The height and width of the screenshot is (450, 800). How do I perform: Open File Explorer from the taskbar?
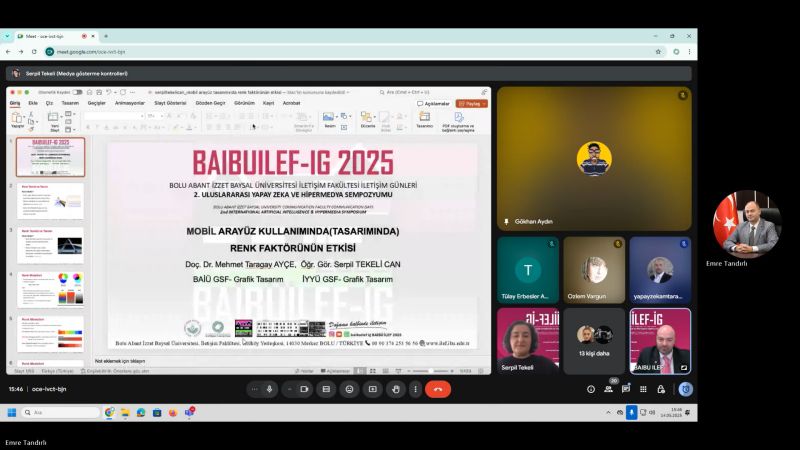click(125, 412)
